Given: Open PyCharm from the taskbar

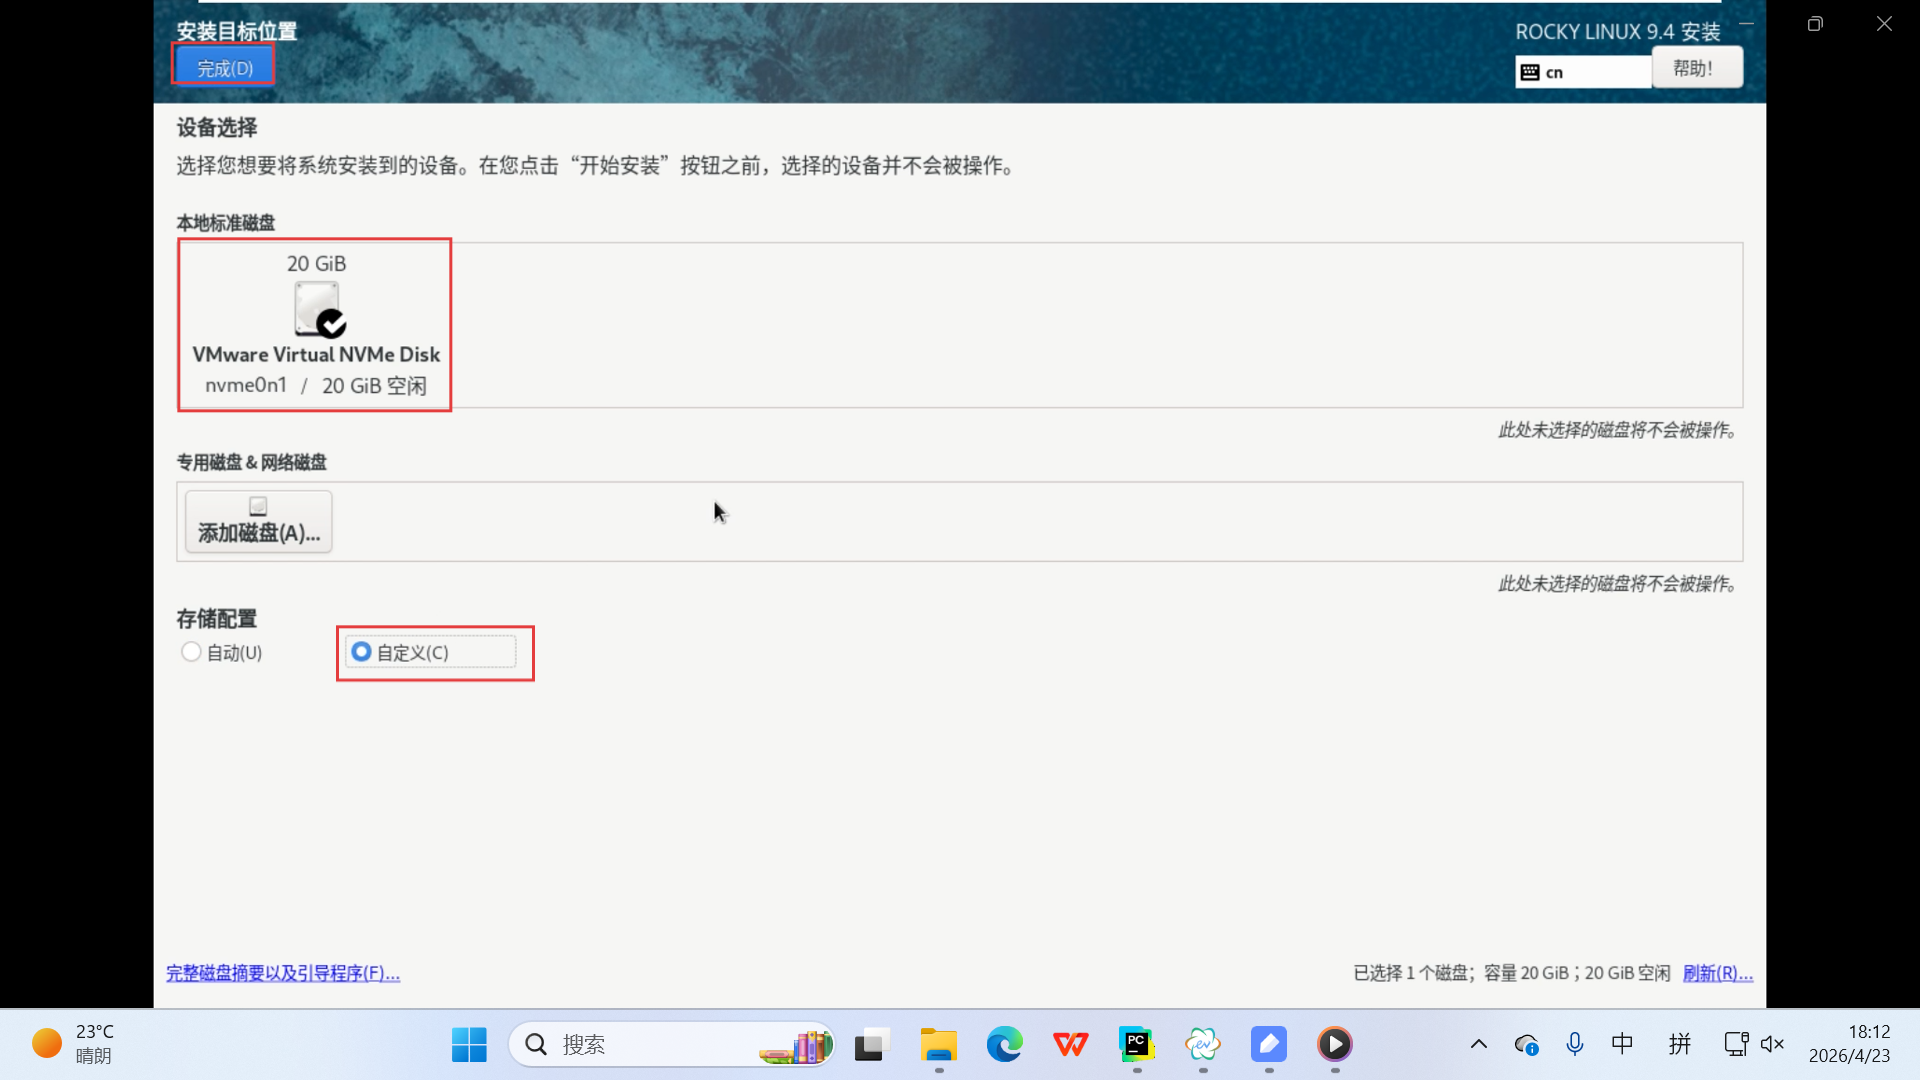Looking at the screenshot, I should click(x=1136, y=1045).
